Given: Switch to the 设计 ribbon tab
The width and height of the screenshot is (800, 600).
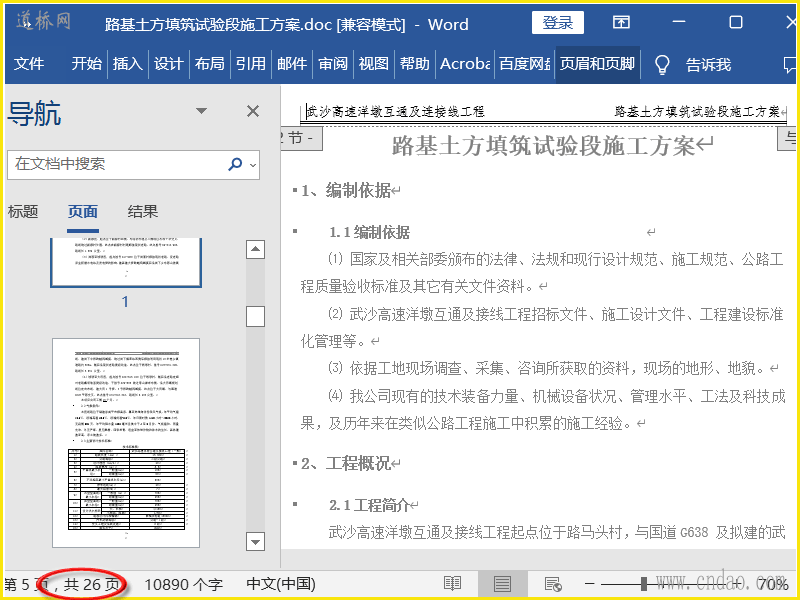Looking at the screenshot, I should pos(168,64).
